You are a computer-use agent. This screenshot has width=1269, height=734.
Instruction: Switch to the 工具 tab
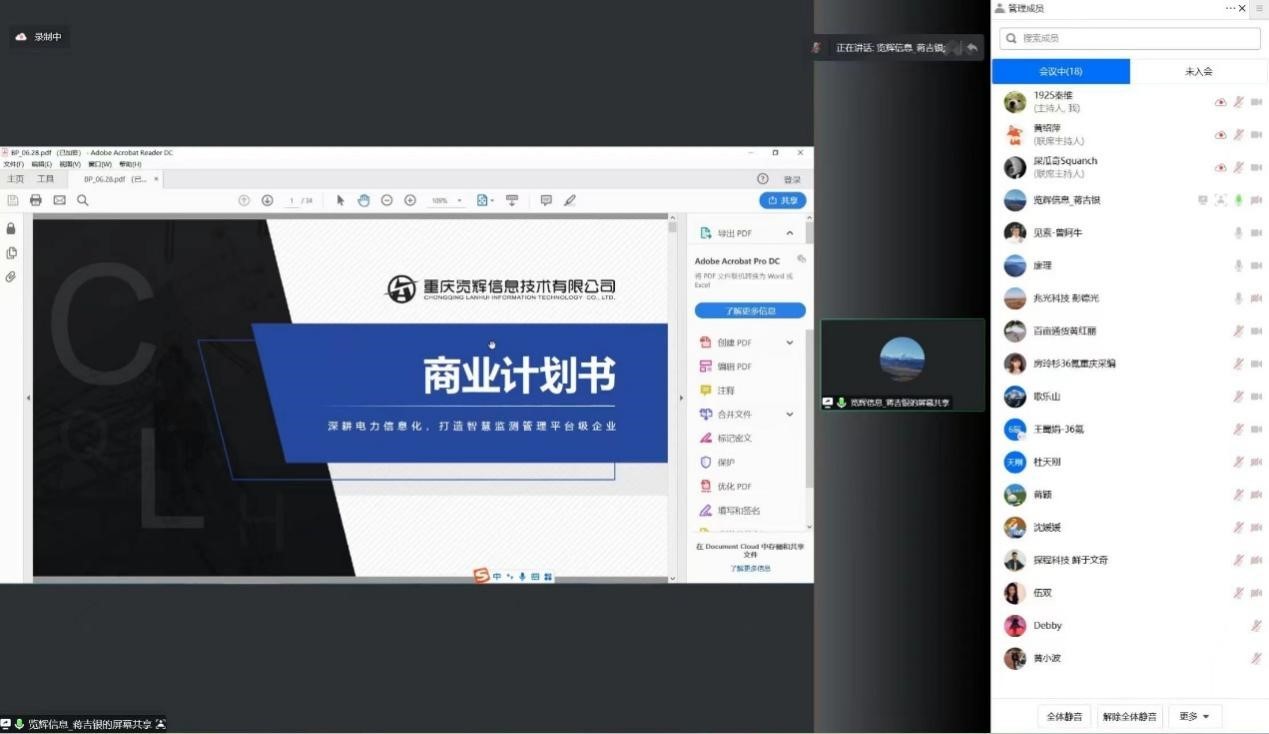coord(46,179)
